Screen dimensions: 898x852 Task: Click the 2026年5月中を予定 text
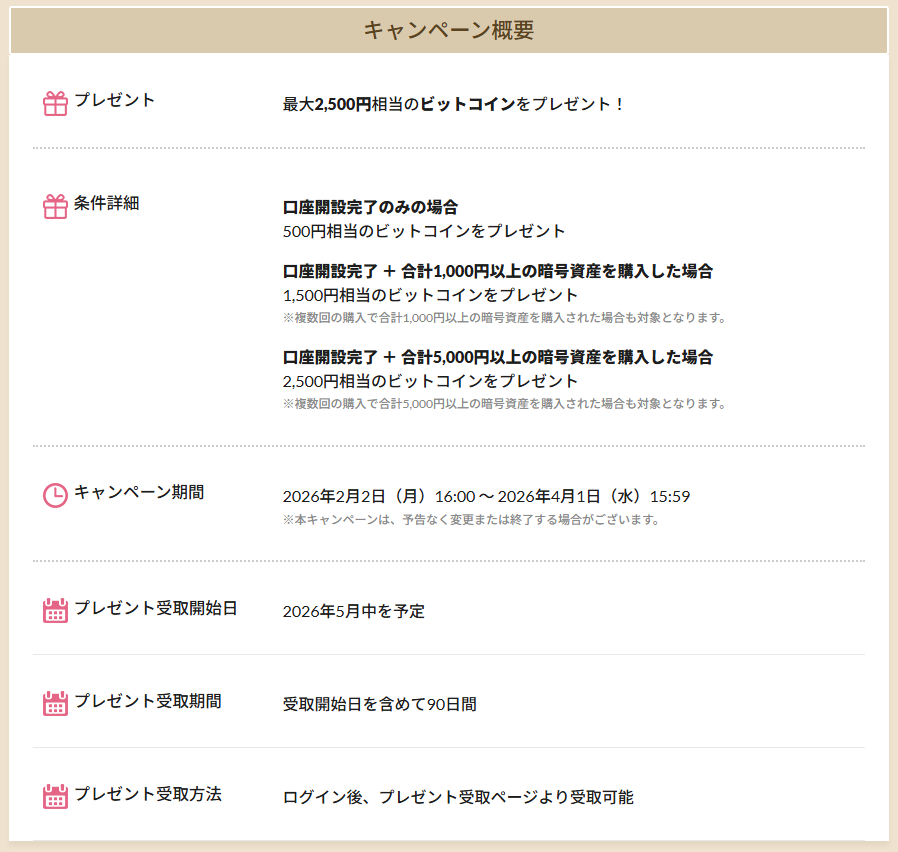coord(353,611)
